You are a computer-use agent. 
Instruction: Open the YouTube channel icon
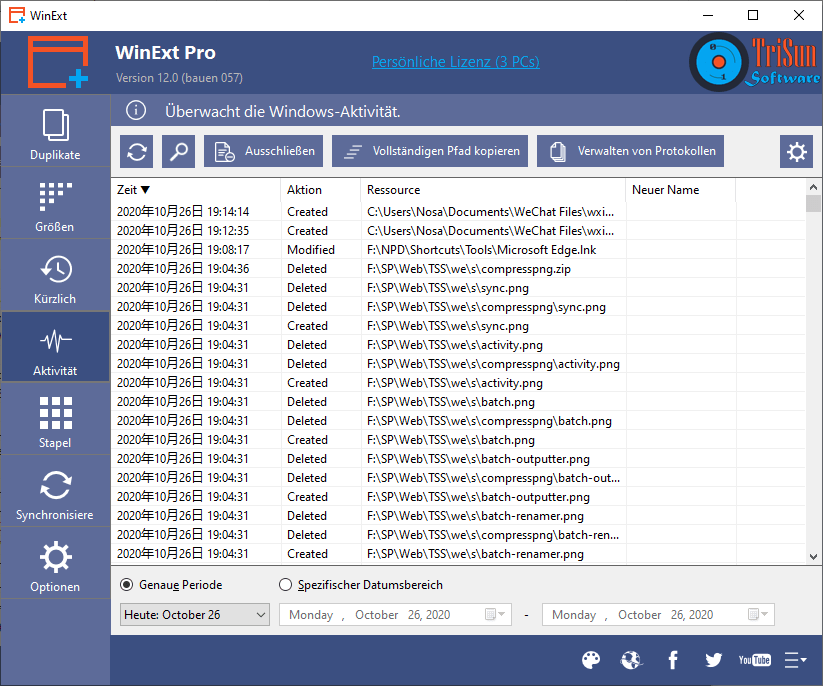[755, 660]
